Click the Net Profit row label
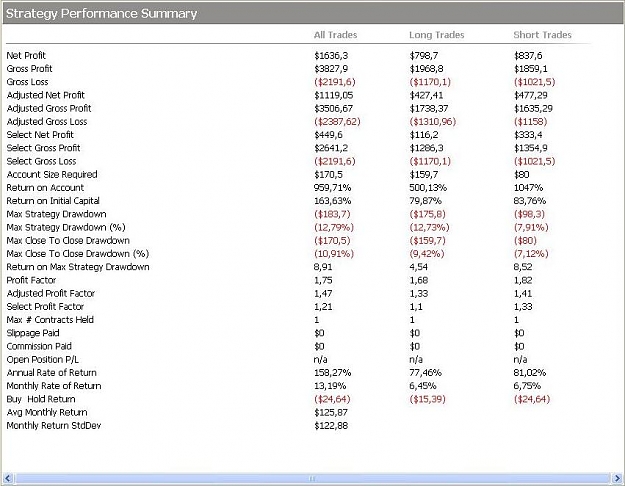The height and width of the screenshot is (486, 625). coord(26,55)
